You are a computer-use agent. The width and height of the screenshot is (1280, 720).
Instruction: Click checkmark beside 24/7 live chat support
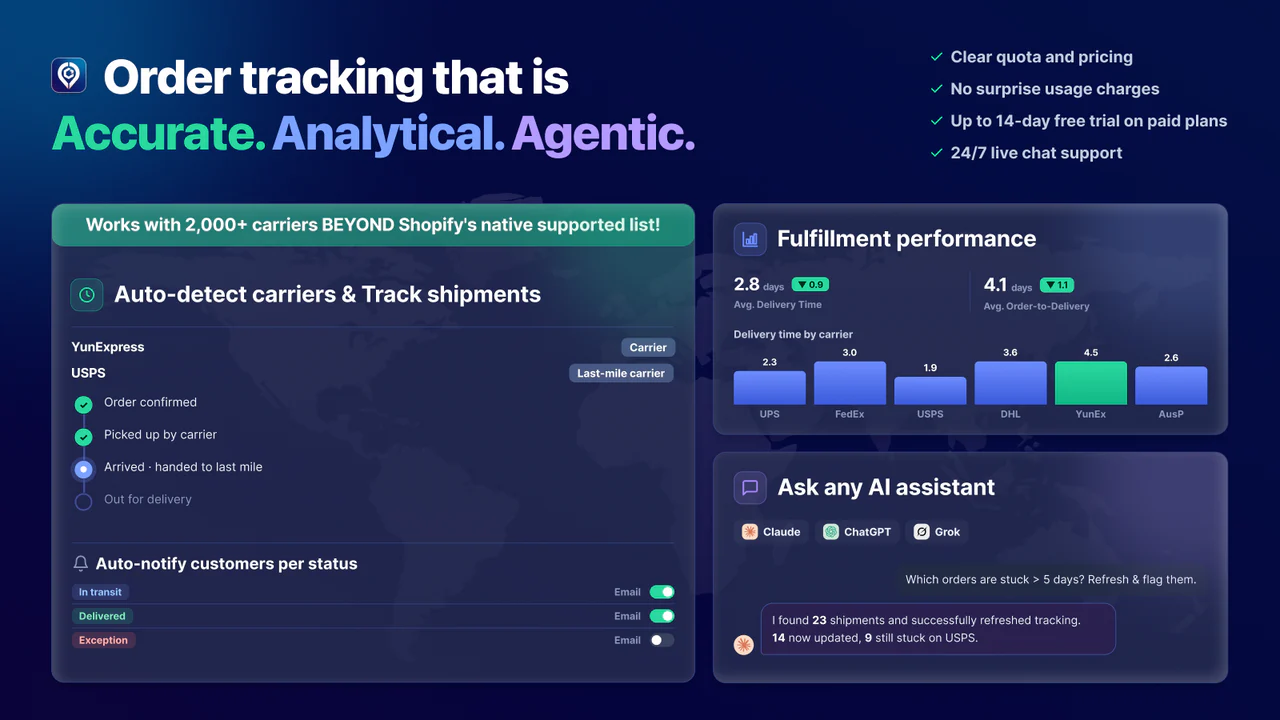tap(937, 153)
